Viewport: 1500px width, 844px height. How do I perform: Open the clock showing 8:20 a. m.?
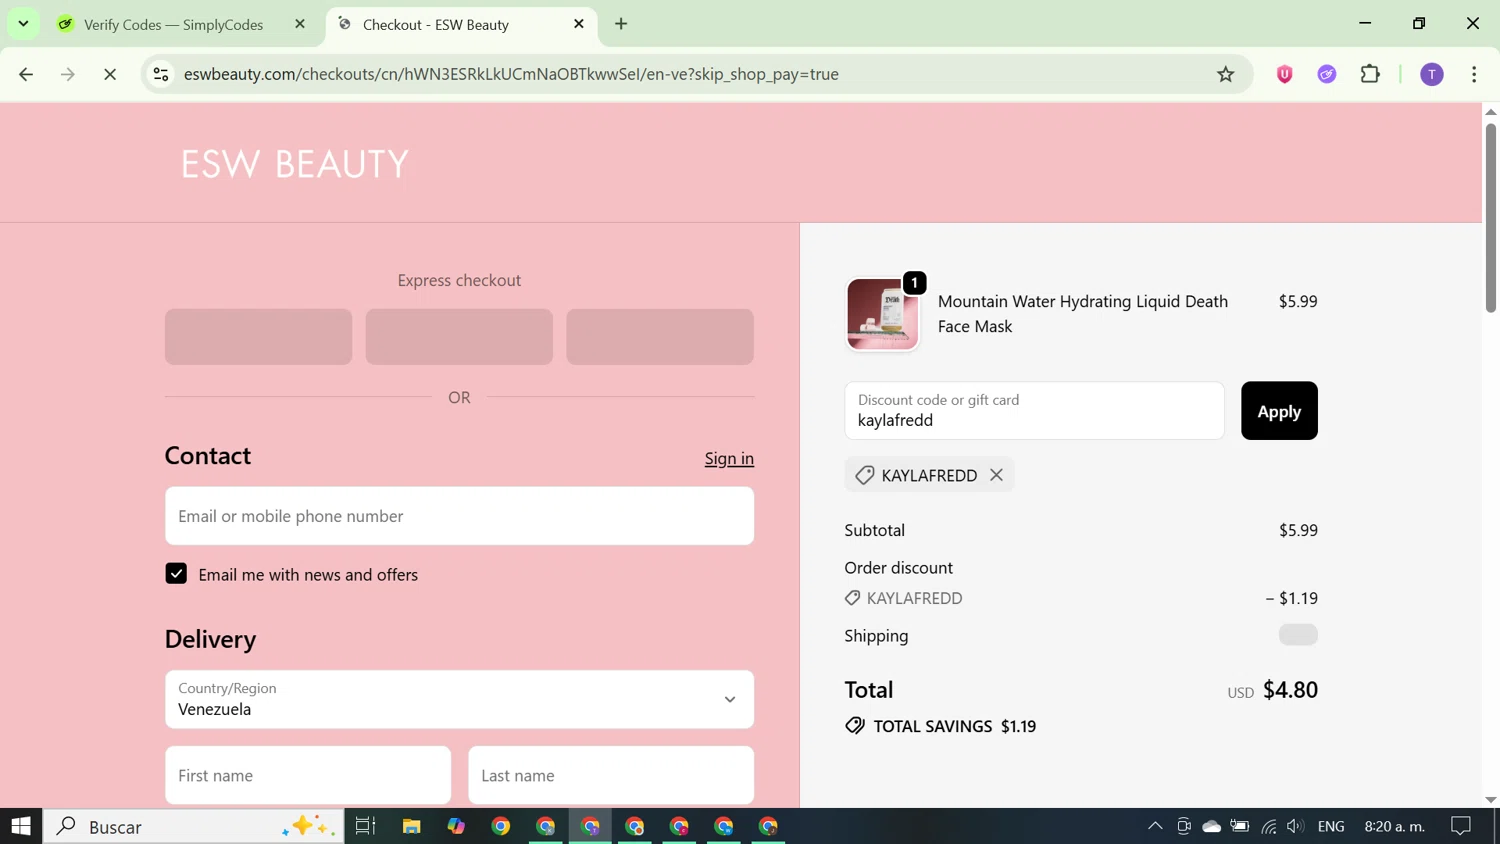[x=1394, y=826]
